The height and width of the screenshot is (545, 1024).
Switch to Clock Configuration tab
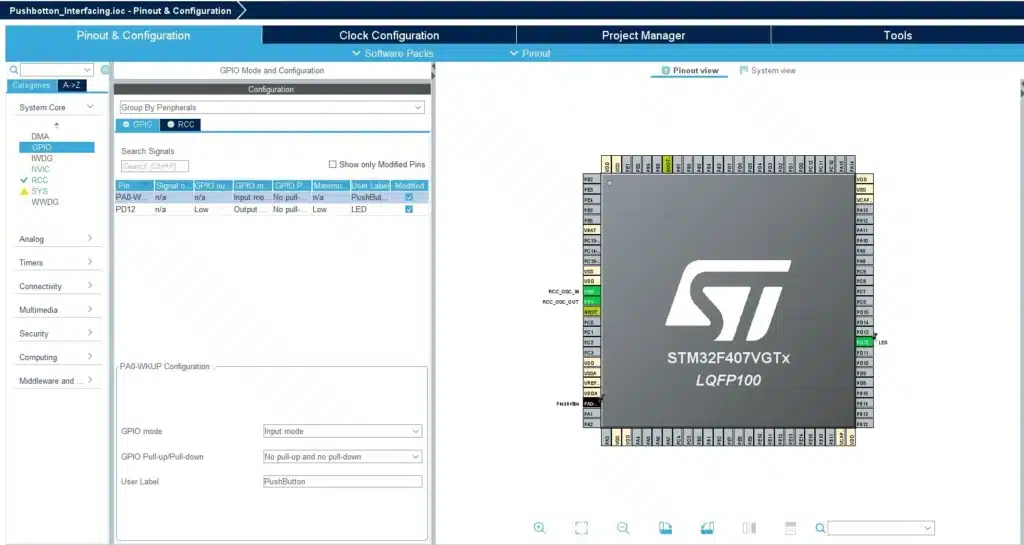click(389, 35)
